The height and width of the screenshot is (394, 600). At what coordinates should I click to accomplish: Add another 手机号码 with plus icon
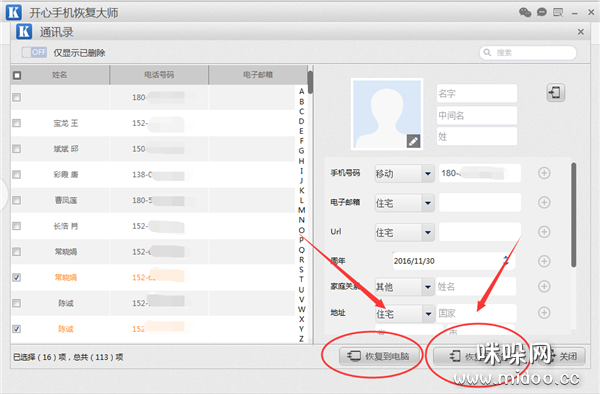tap(544, 173)
